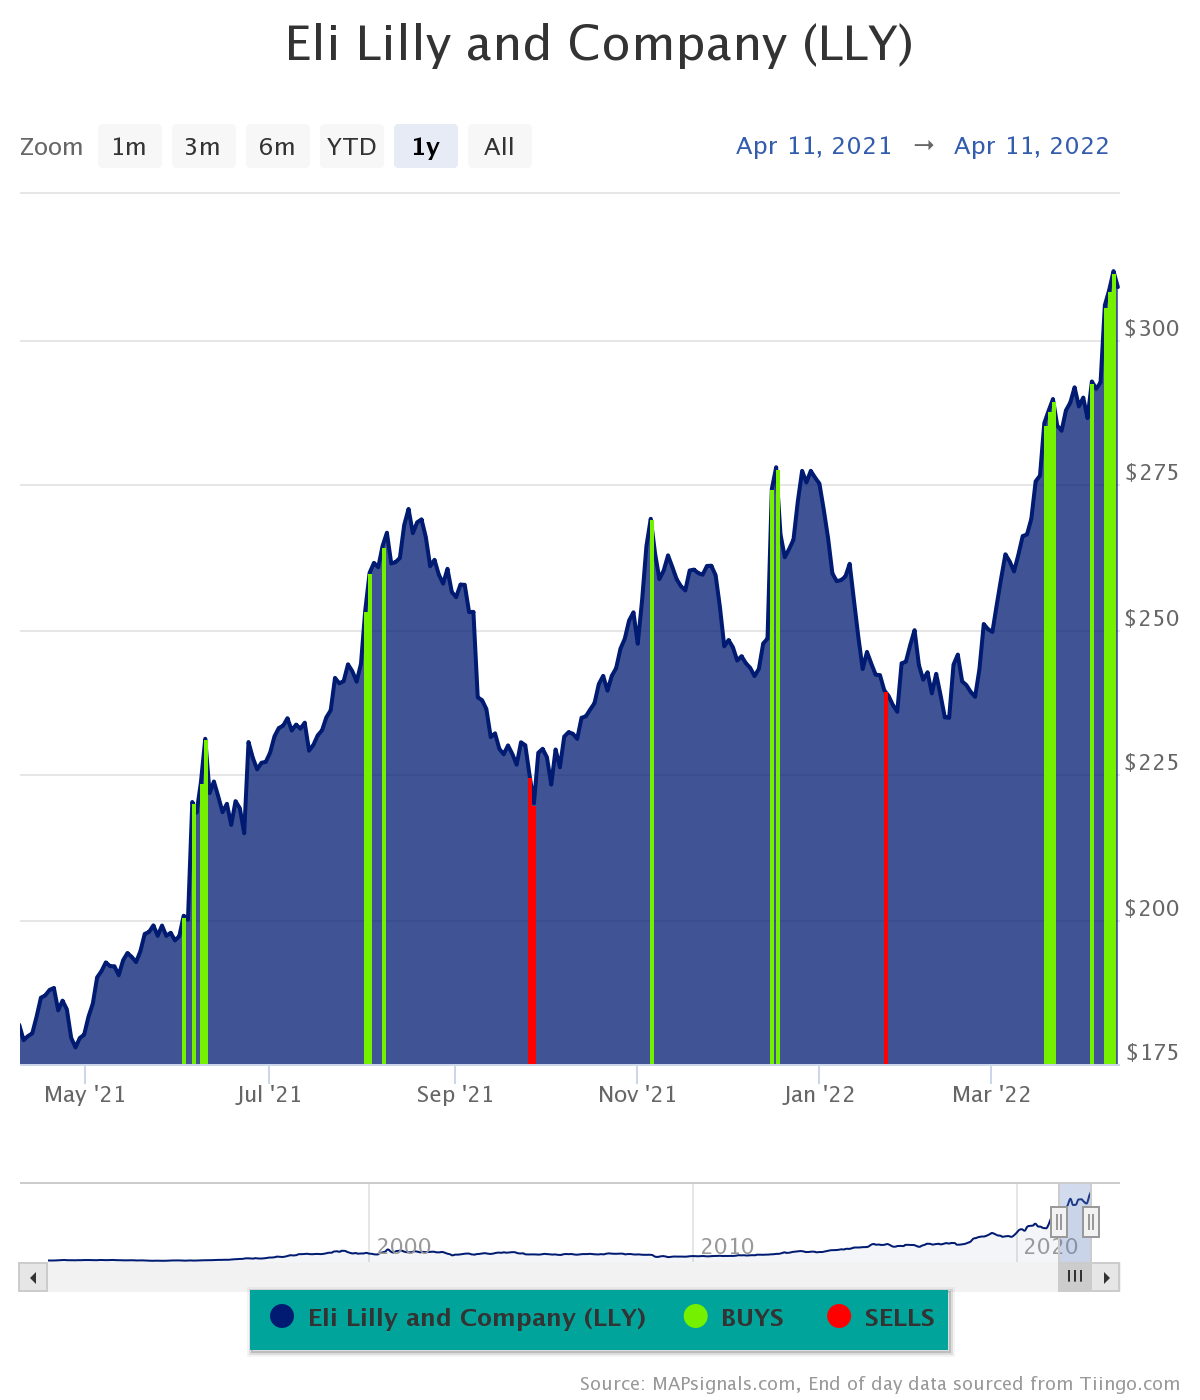
Task: Click the red sell signal bar near Oct '21
Action: (x=531, y=921)
